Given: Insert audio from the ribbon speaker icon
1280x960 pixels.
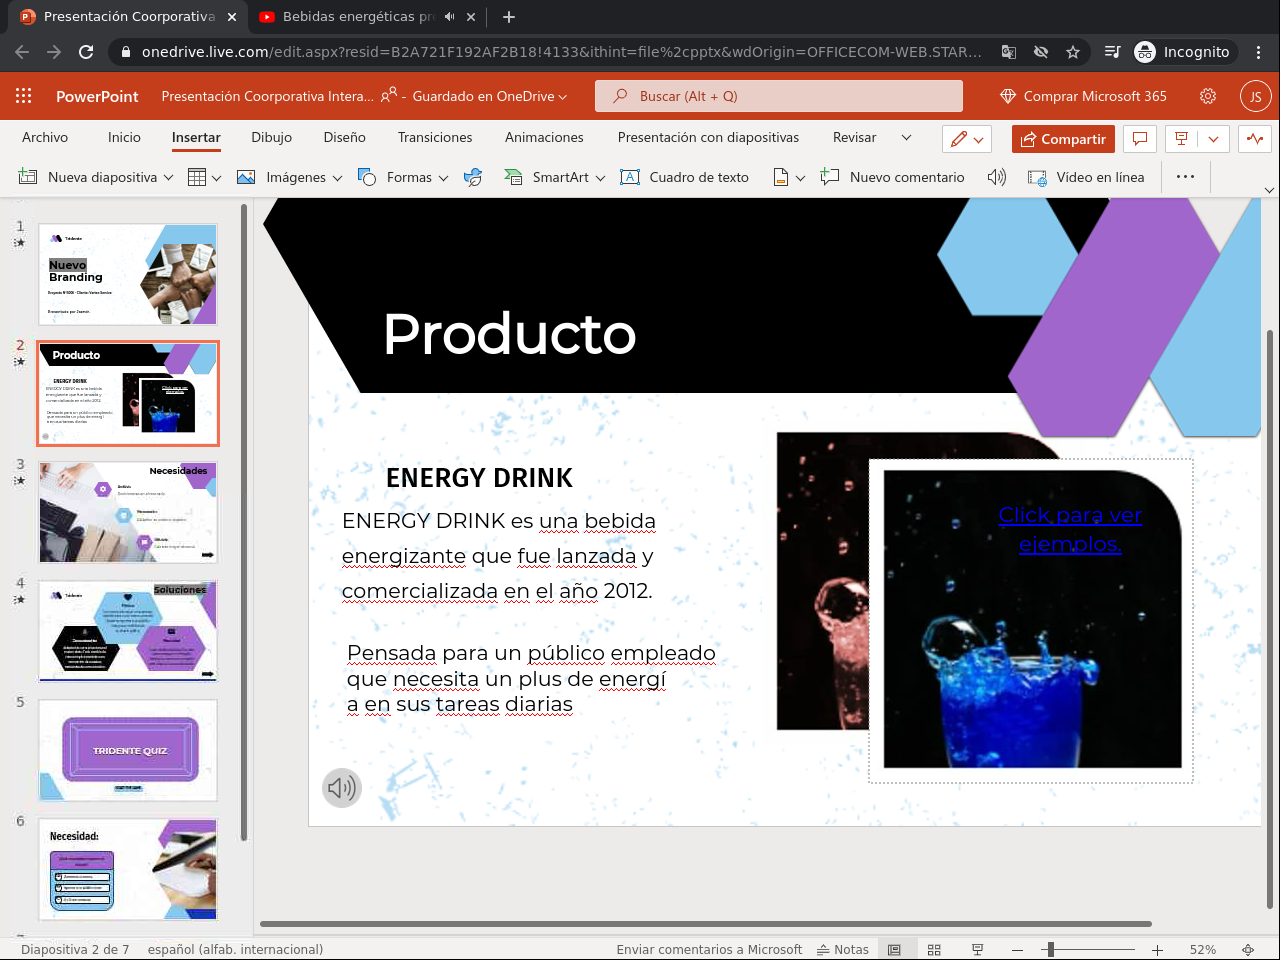Looking at the screenshot, I should coord(996,177).
